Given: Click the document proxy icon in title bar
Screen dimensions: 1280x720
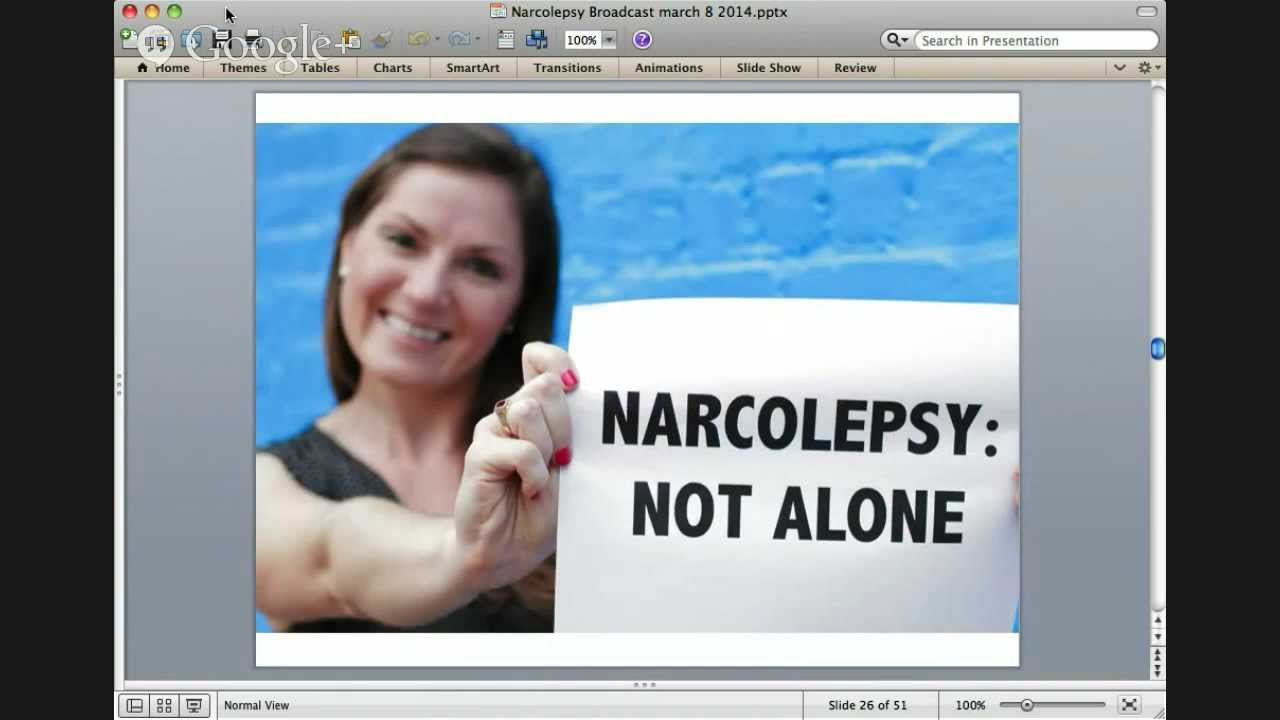Looking at the screenshot, I should pyautogui.click(x=498, y=12).
